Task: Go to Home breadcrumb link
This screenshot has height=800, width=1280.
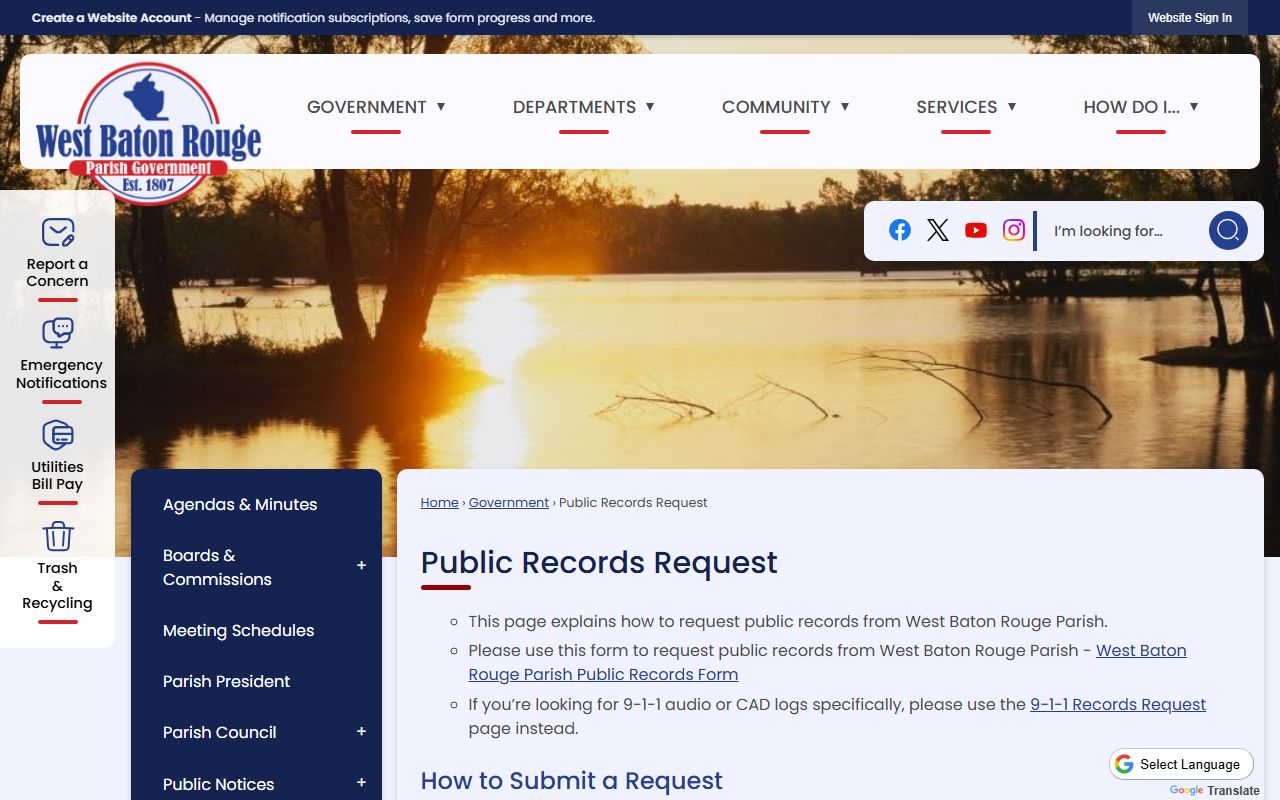Action: [x=439, y=503]
